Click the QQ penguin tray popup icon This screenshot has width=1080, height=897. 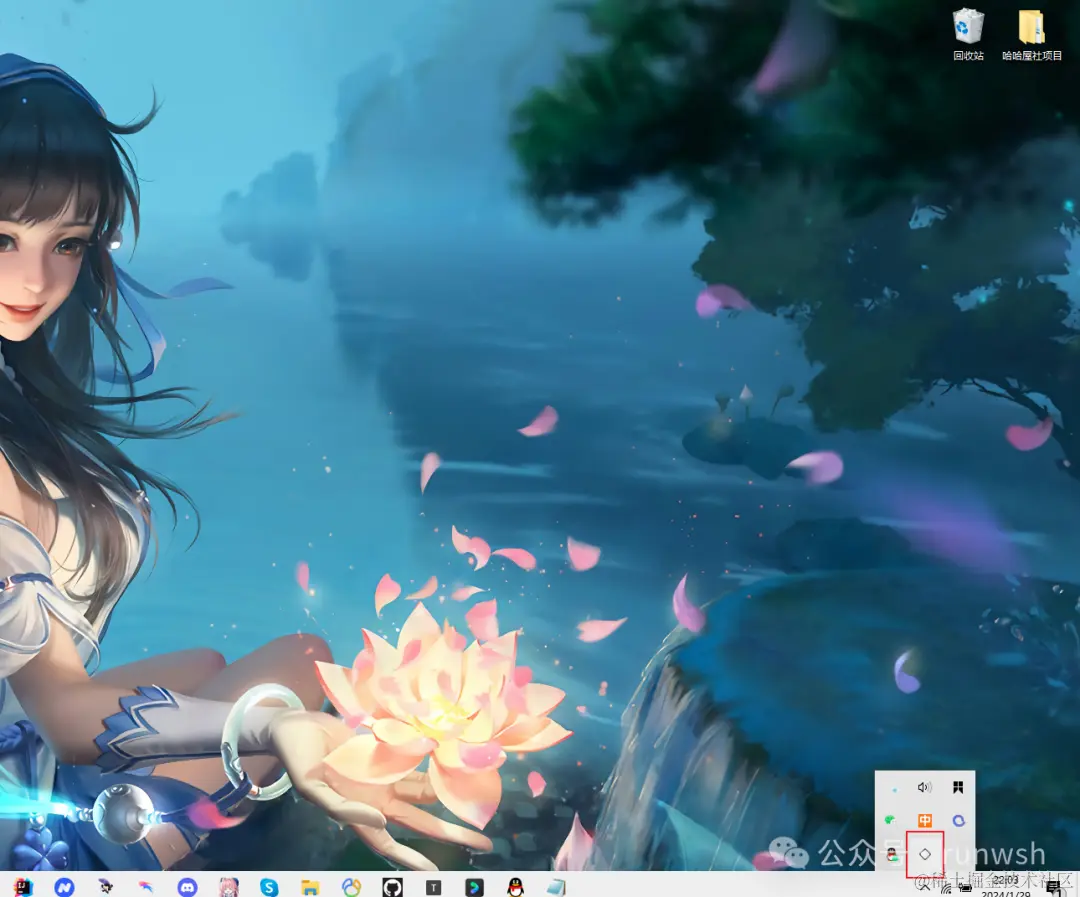(x=892, y=854)
